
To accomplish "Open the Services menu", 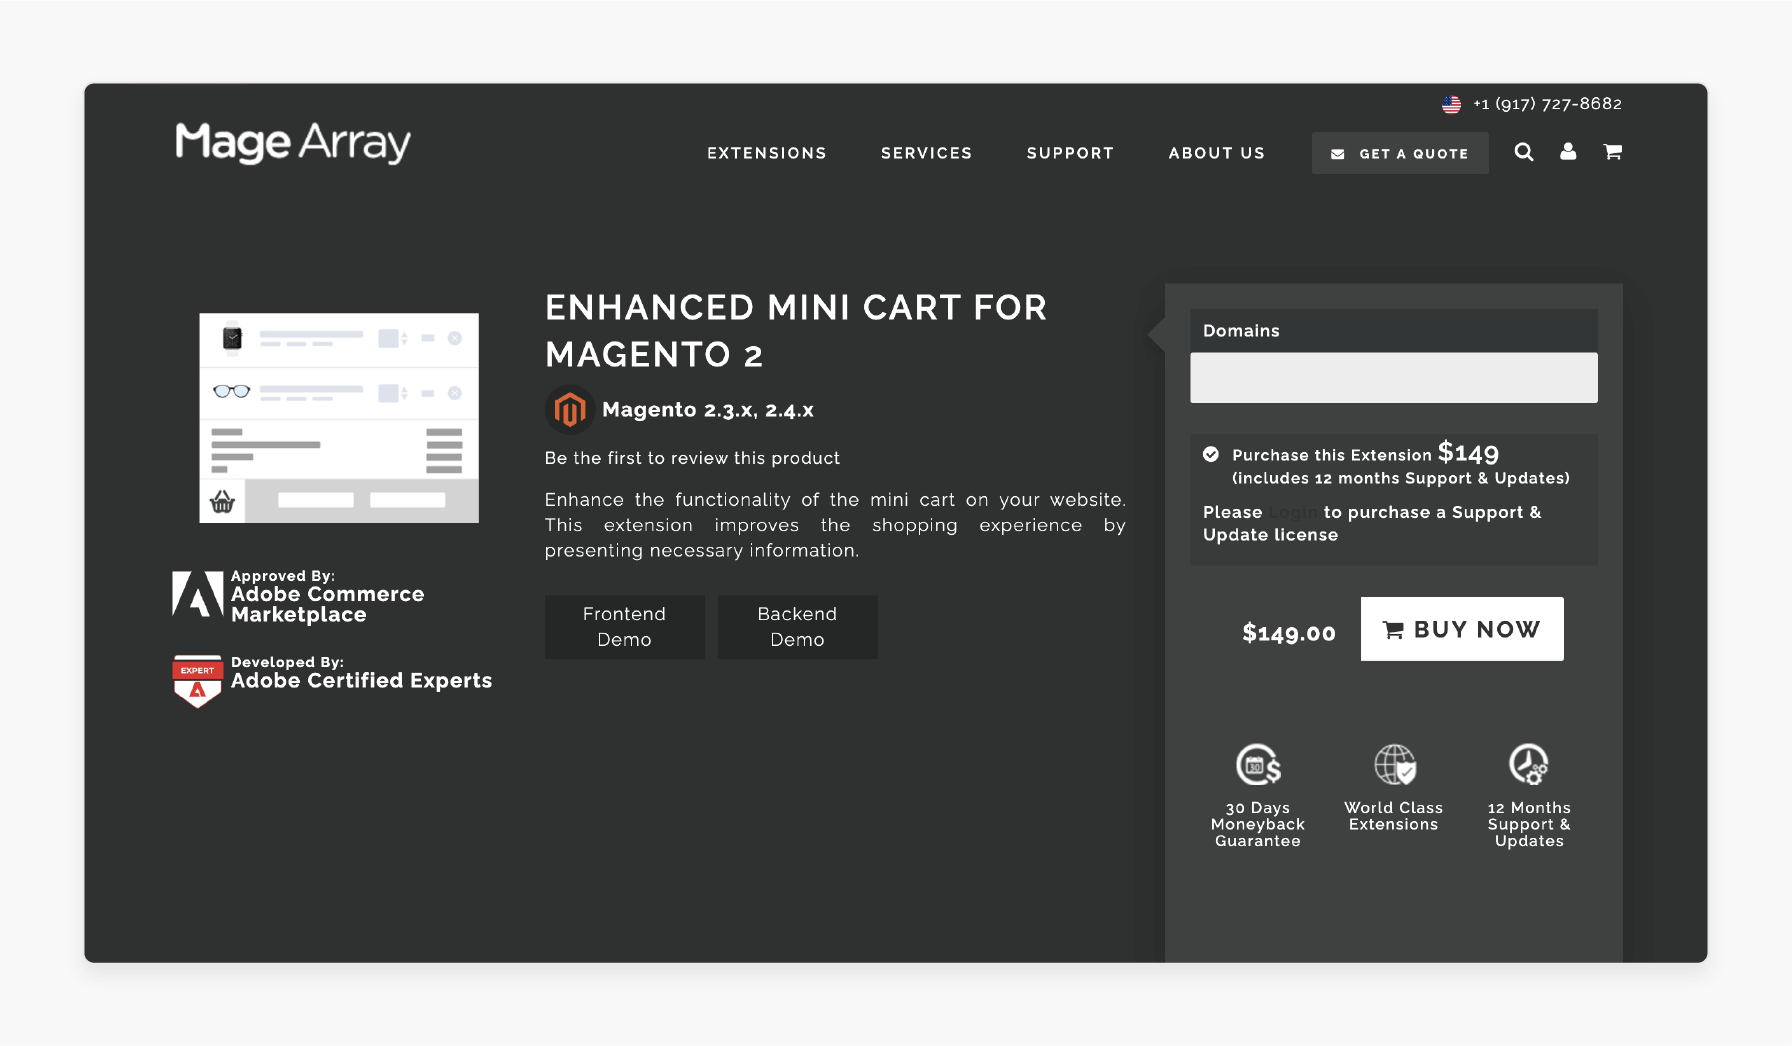I will (x=926, y=153).
